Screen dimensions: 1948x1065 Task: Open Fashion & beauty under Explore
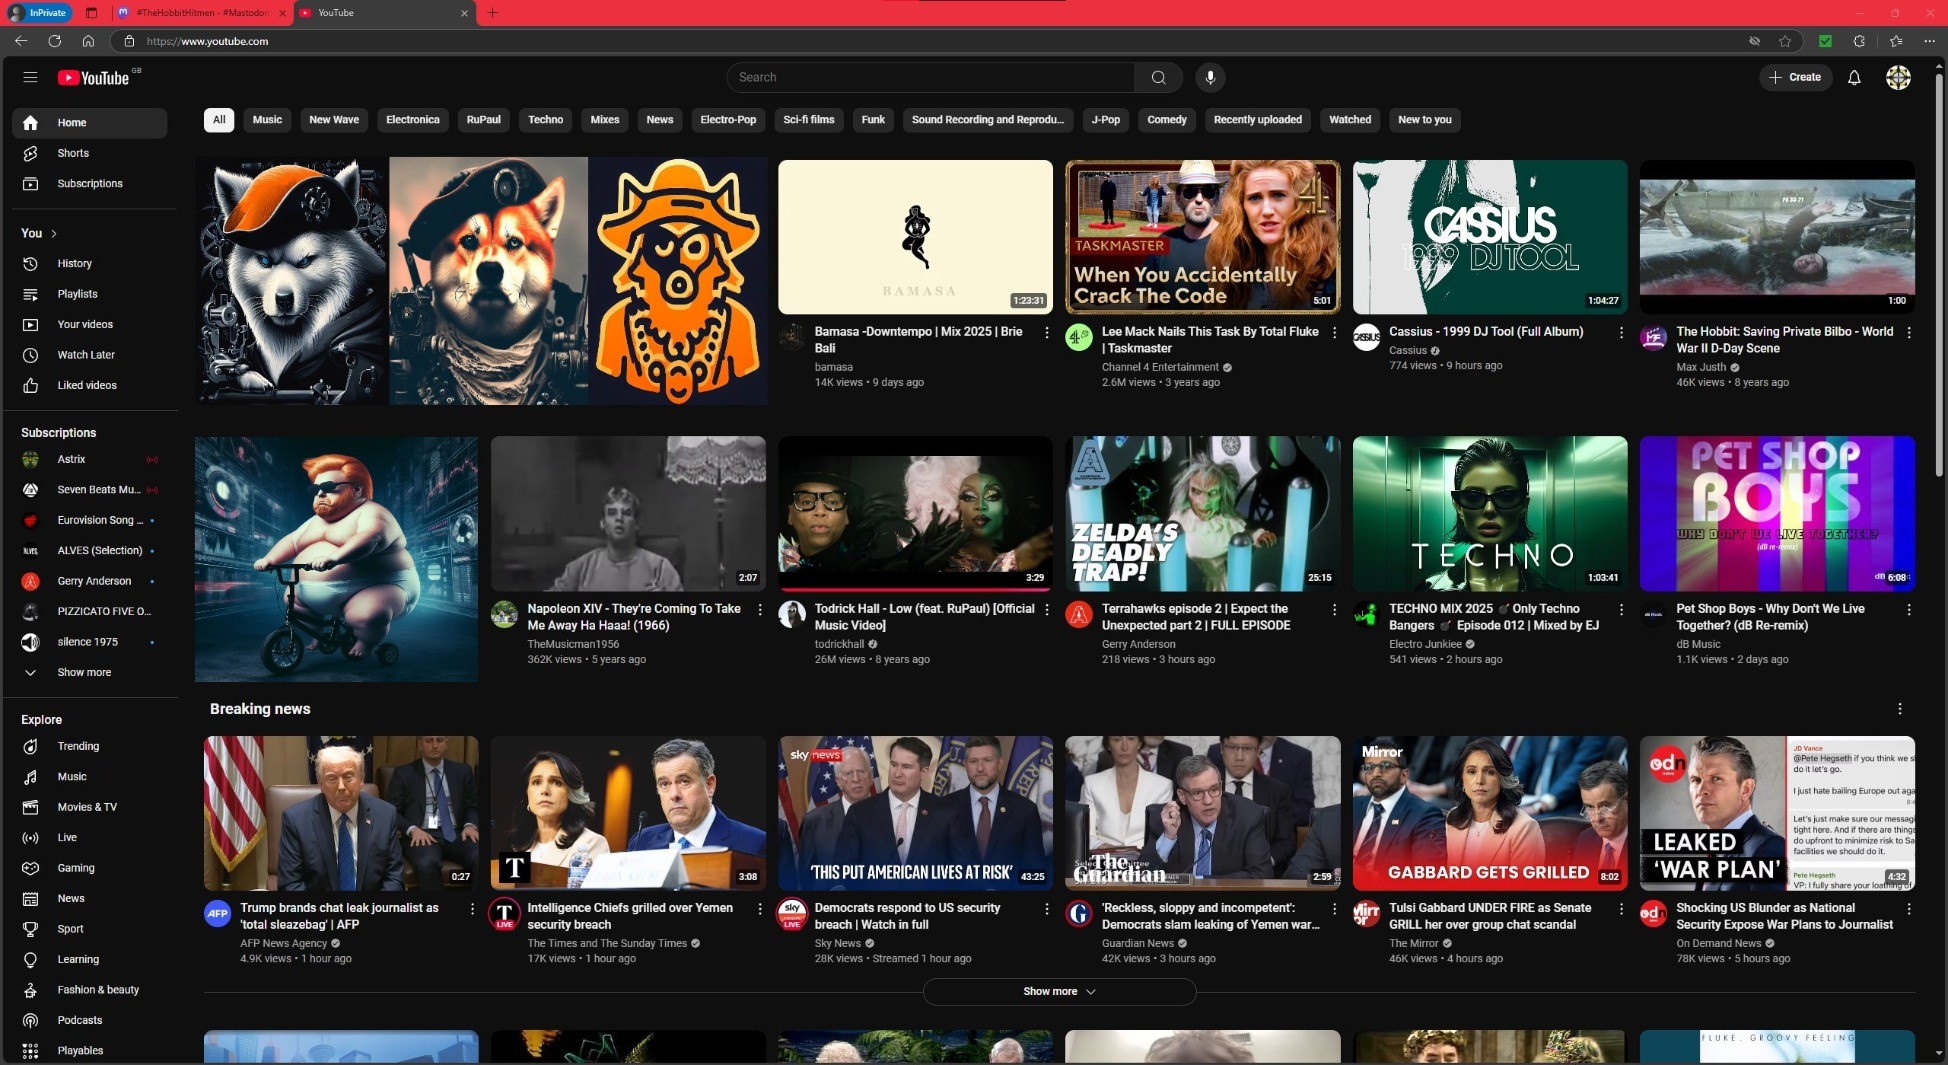click(89, 990)
